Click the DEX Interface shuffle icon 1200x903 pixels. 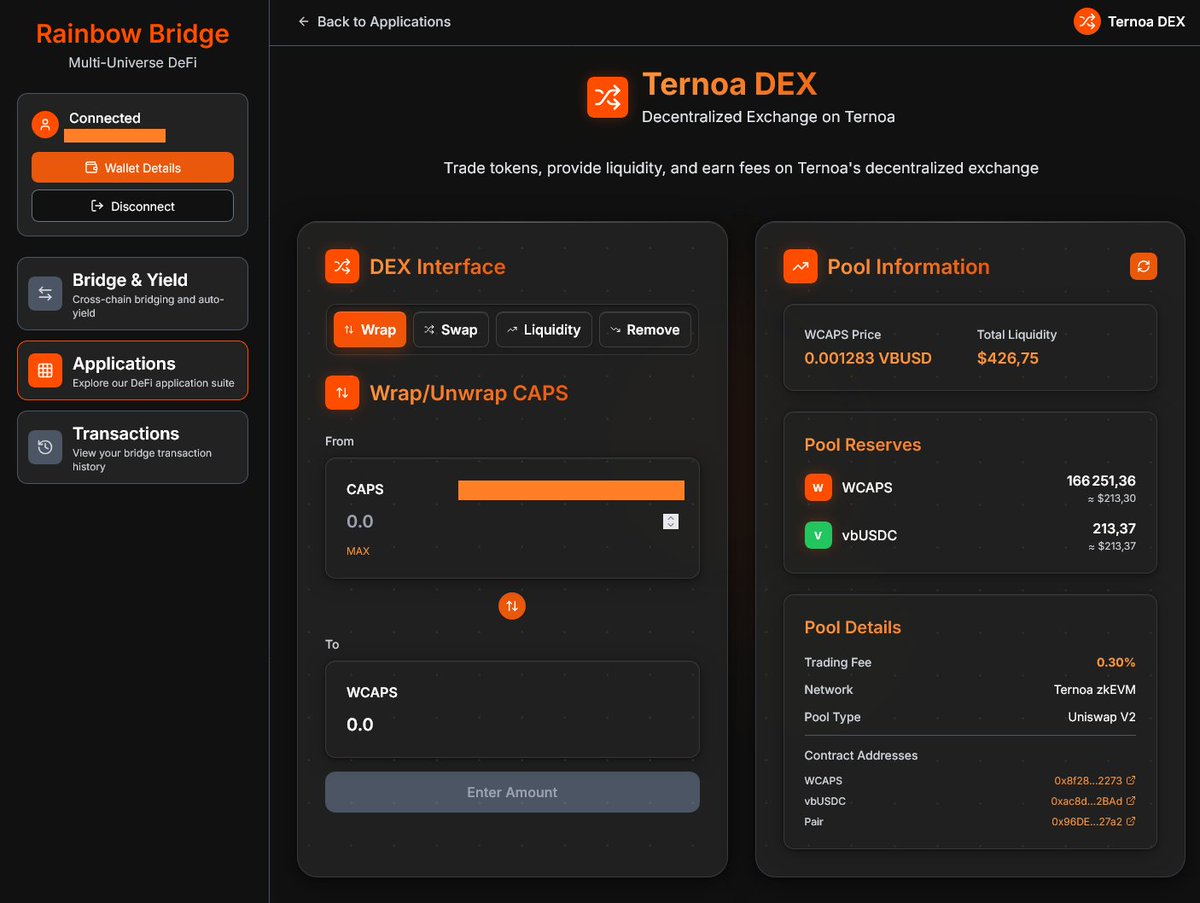pyautogui.click(x=342, y=266)
